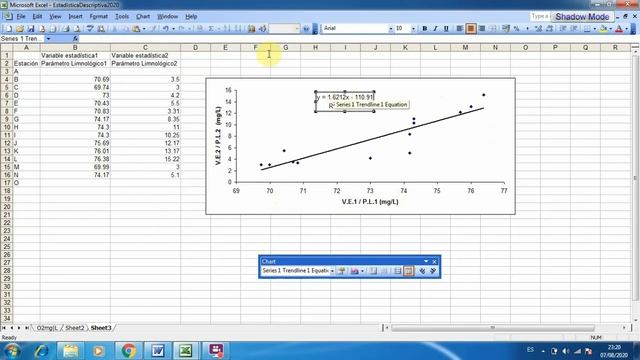Open the Fill Color dropdown arrow
Viewport: 640px width, 360px height.
[610, 29]
